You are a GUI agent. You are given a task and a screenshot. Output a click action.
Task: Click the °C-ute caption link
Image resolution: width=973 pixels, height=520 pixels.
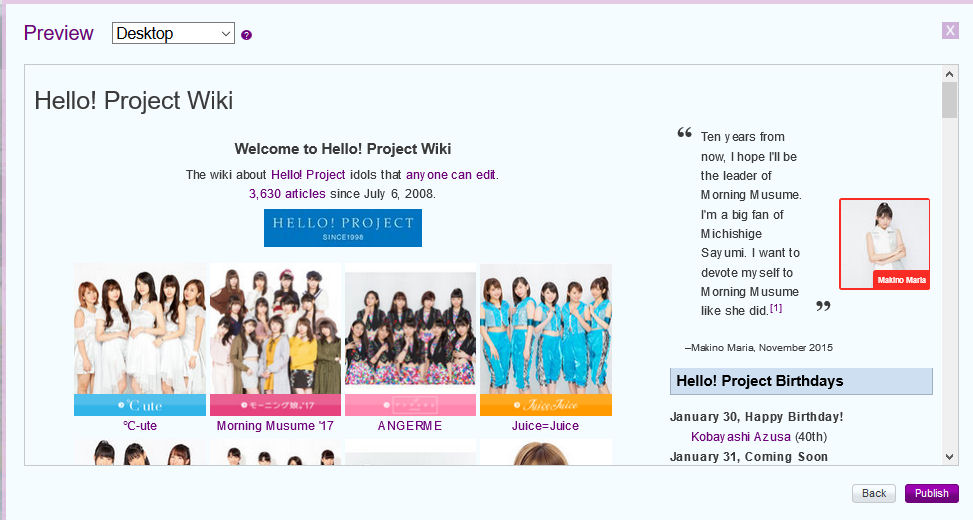coord(140,426)
